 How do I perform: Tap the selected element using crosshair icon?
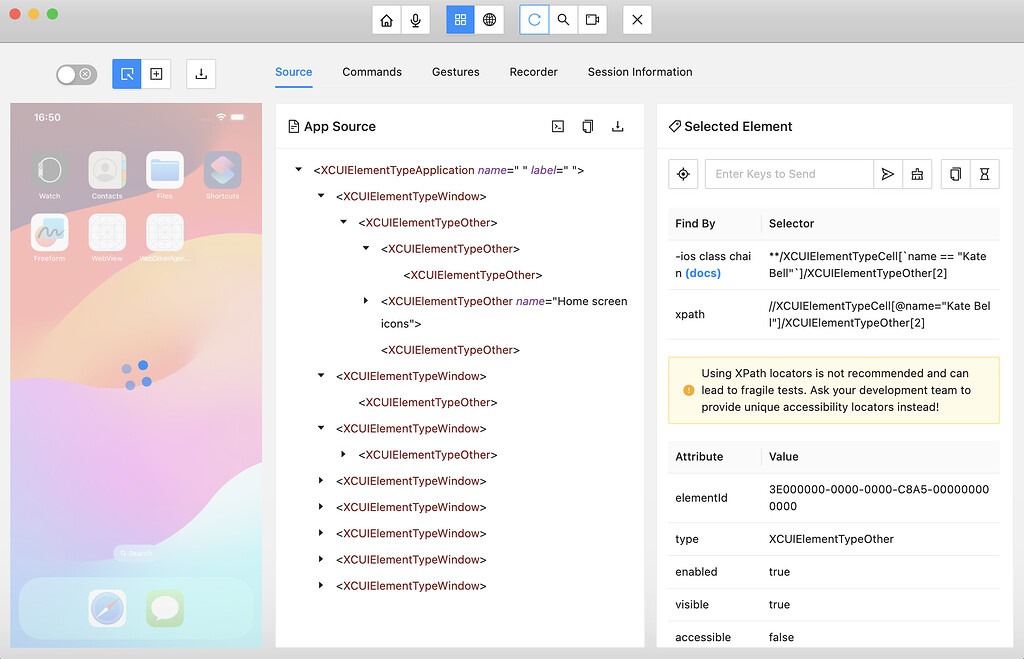click(x=683, y=173)
